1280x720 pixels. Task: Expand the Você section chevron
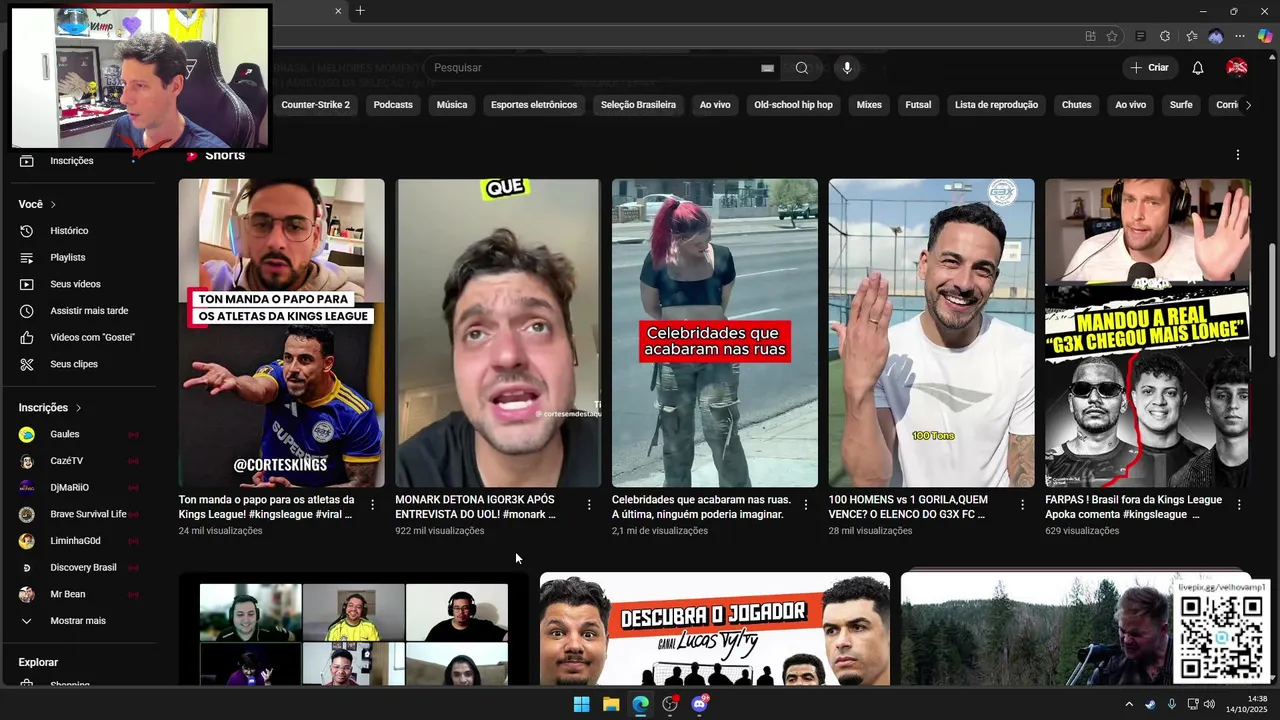(x=53, y=204)
